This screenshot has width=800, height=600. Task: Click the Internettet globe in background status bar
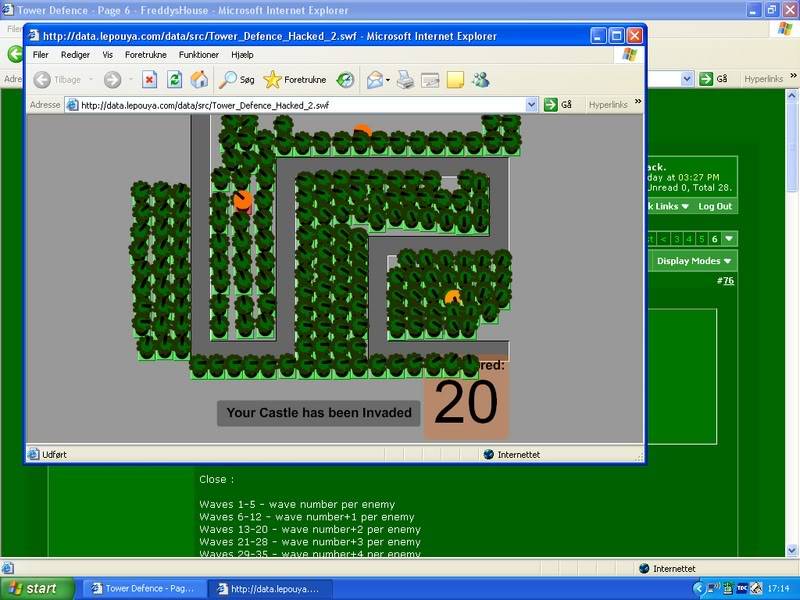point(644,568)
